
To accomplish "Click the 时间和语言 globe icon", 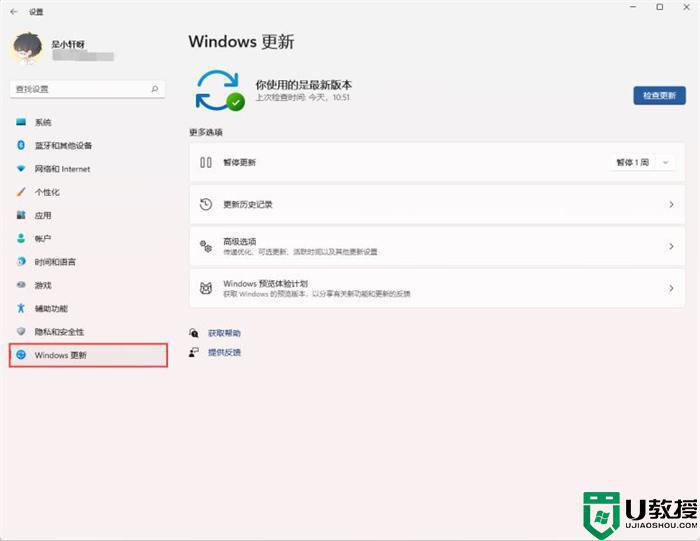I will pos(21,262).
